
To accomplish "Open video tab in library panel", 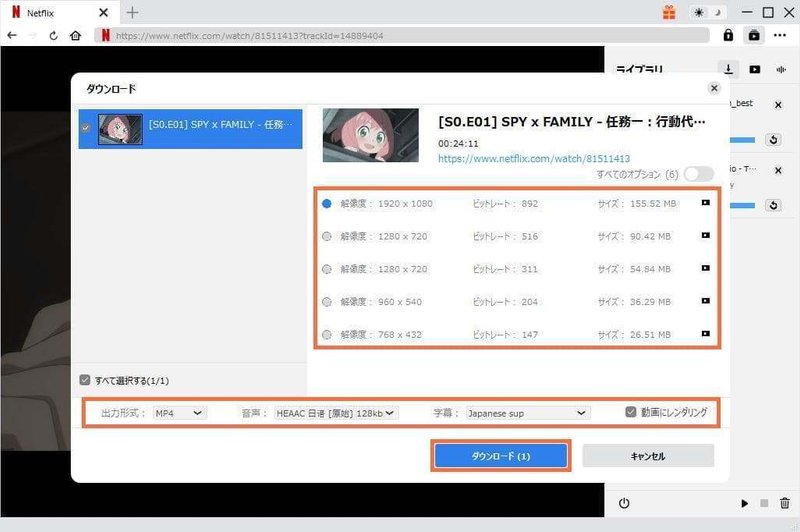I will (x=755, y=69).
